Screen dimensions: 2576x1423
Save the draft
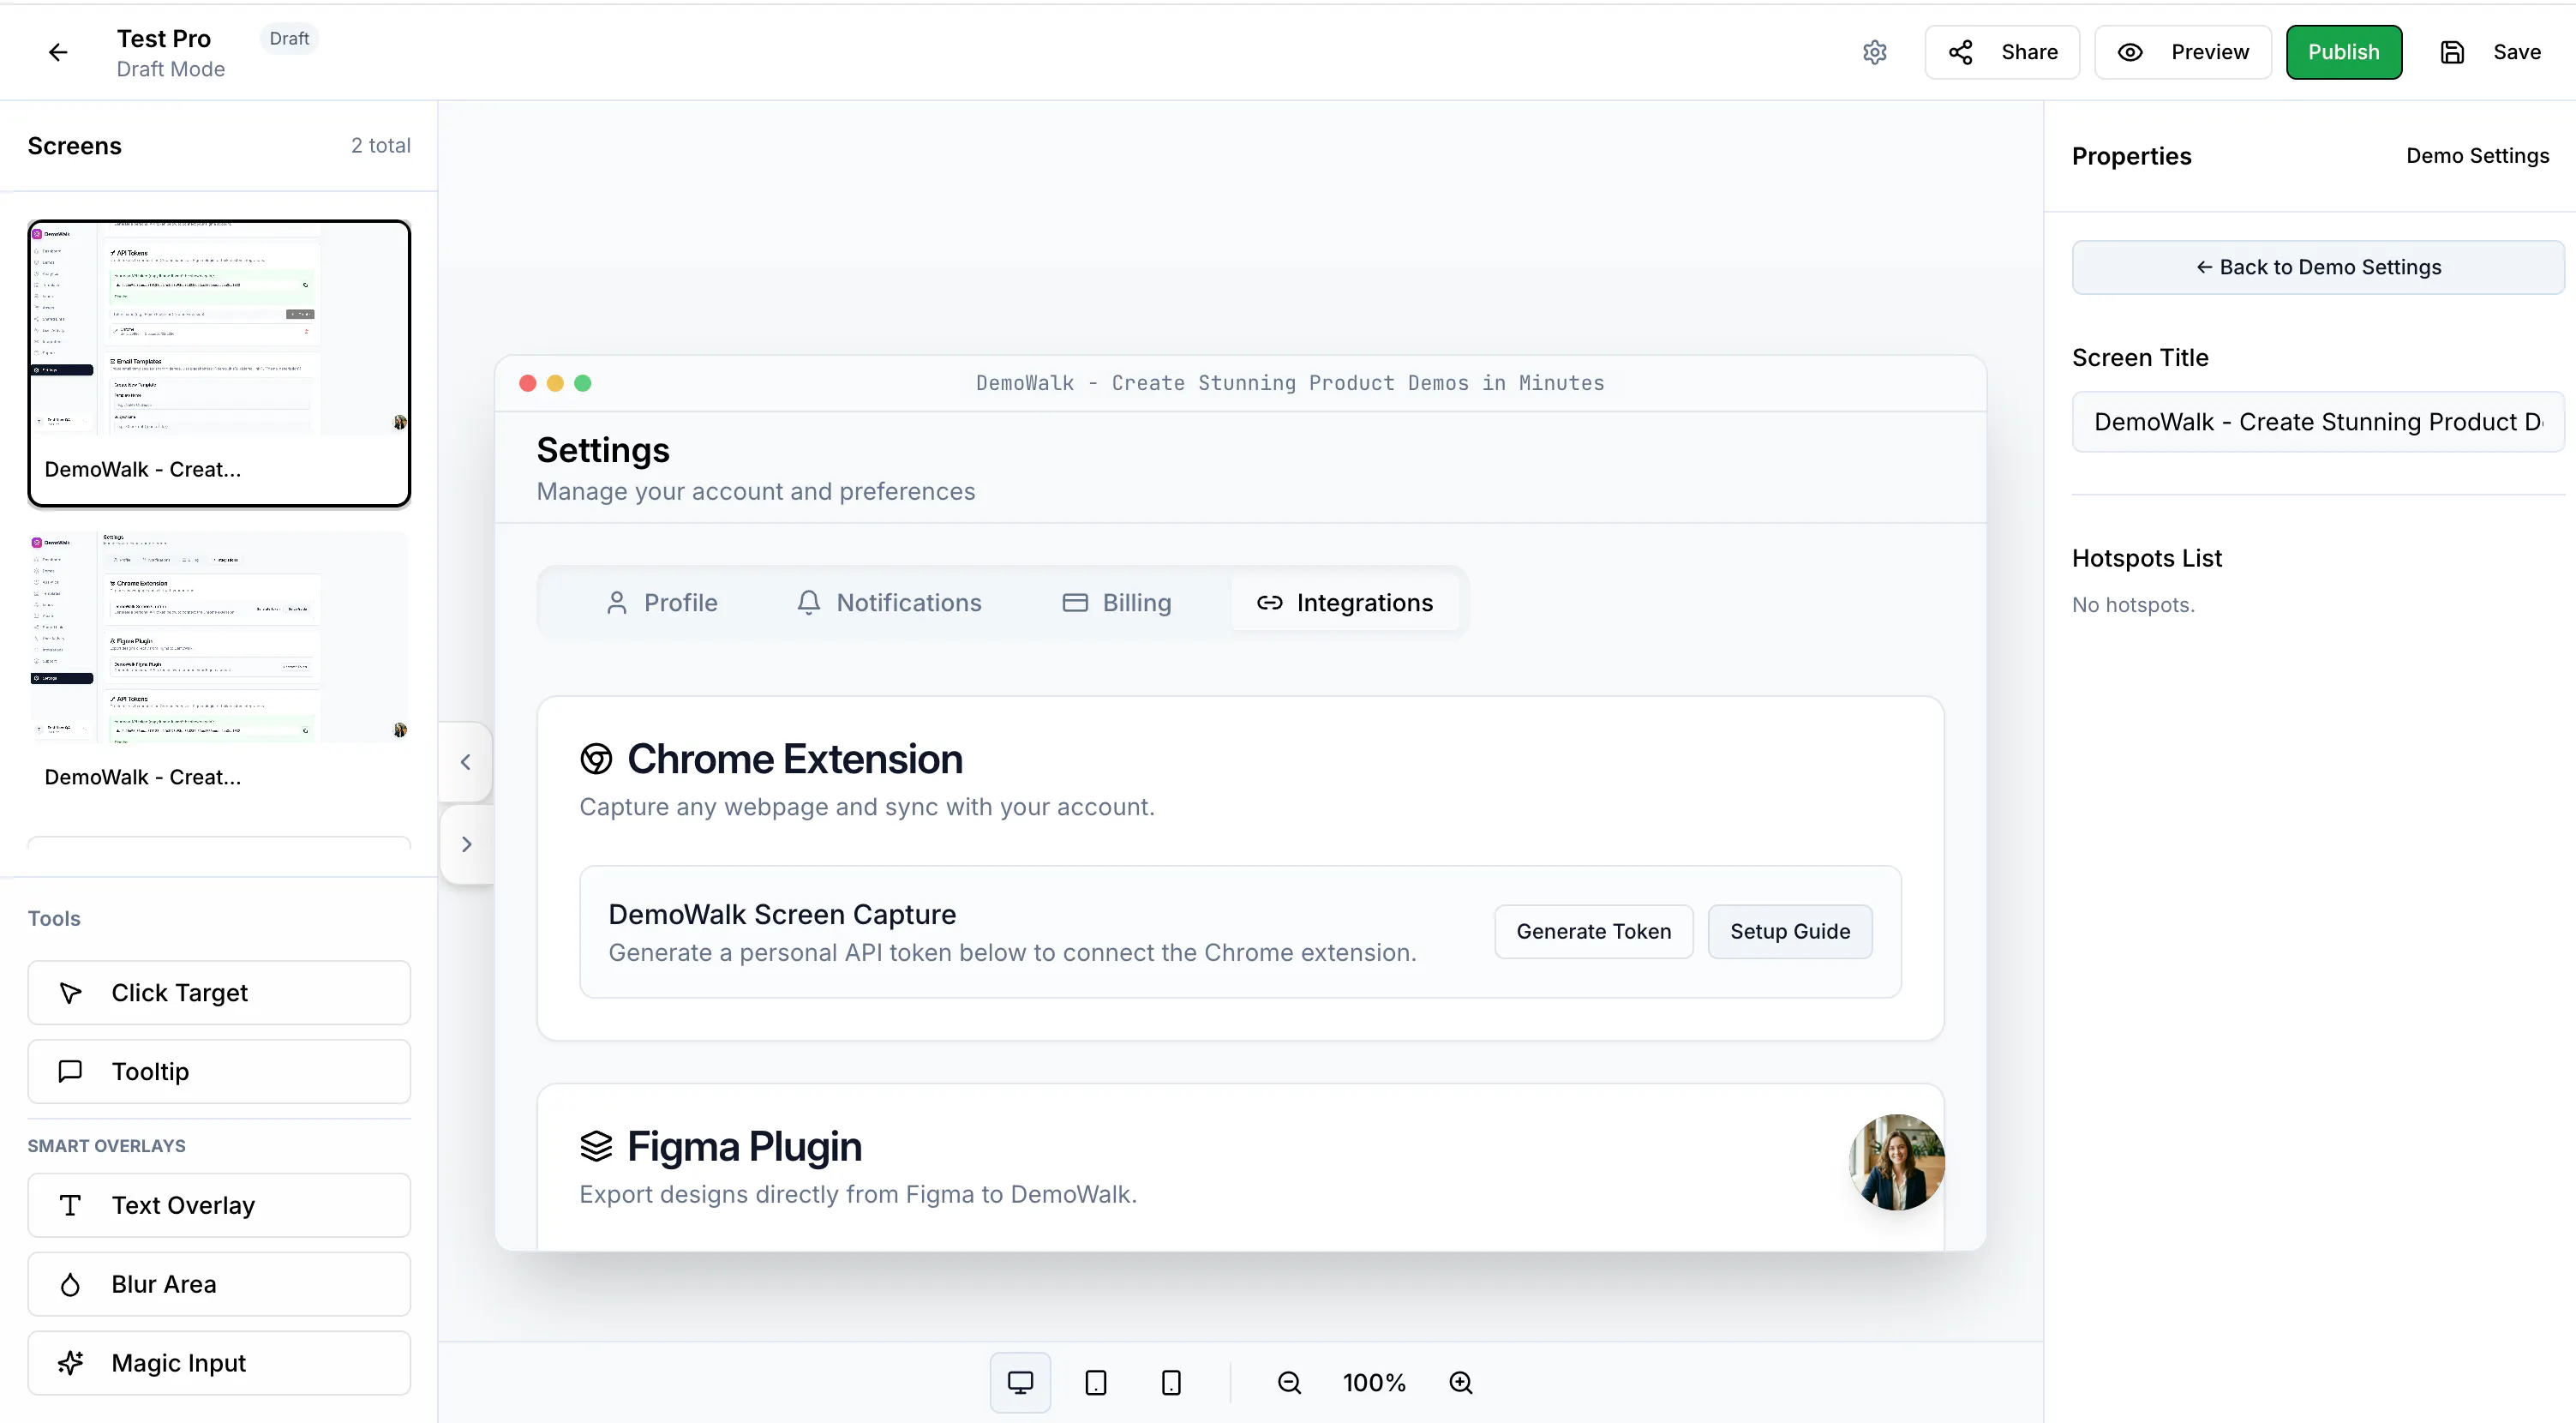pos(2490,52)
